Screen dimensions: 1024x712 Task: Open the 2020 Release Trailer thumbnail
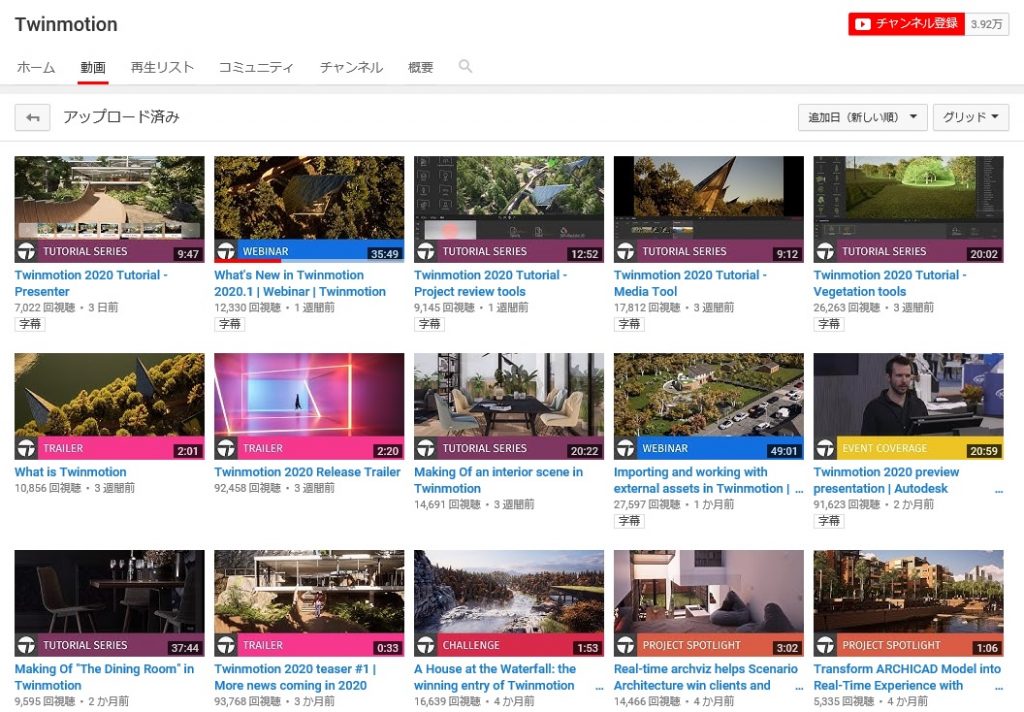[x=309, y=406]
